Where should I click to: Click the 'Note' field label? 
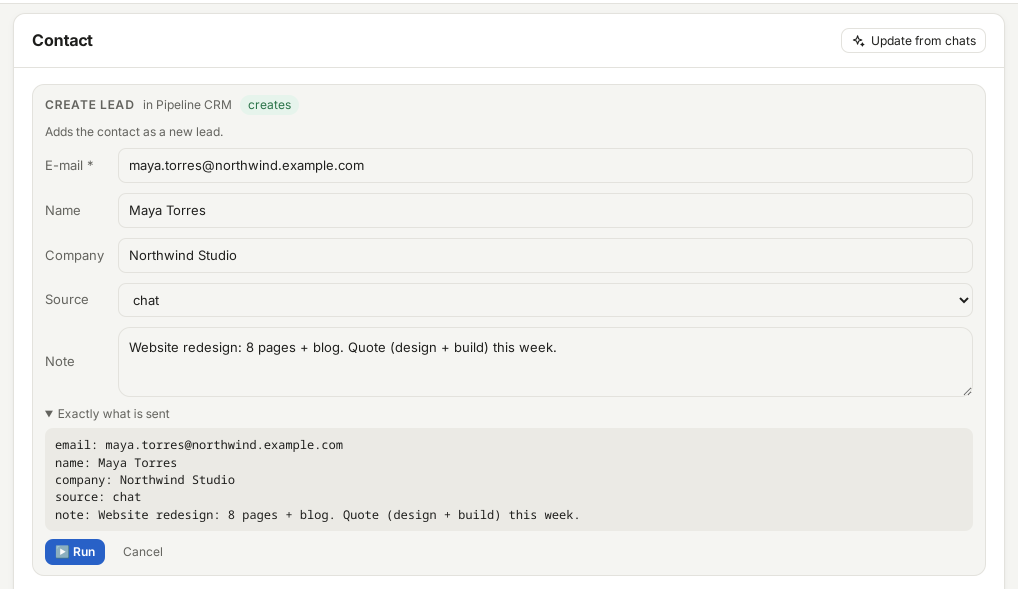[x=60, y=362]
